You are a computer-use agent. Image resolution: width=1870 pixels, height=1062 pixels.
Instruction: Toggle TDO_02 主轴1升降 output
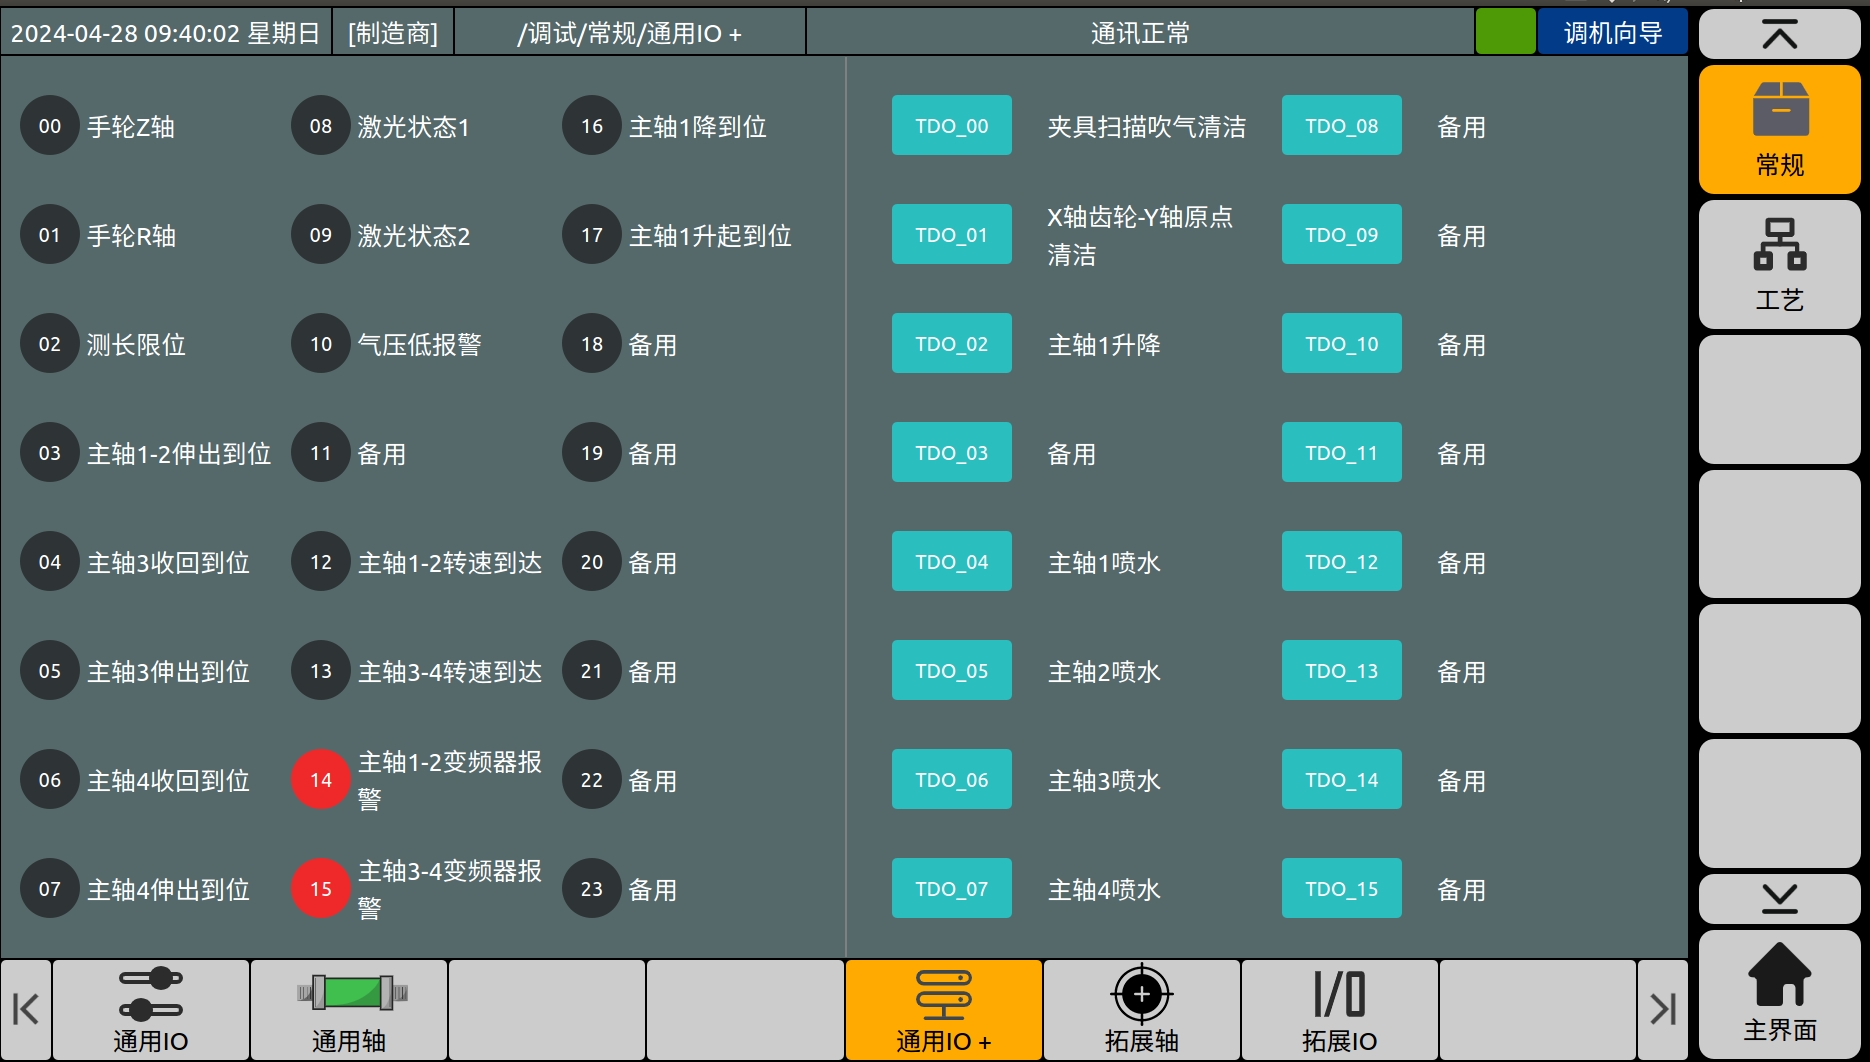coord(951,344)
